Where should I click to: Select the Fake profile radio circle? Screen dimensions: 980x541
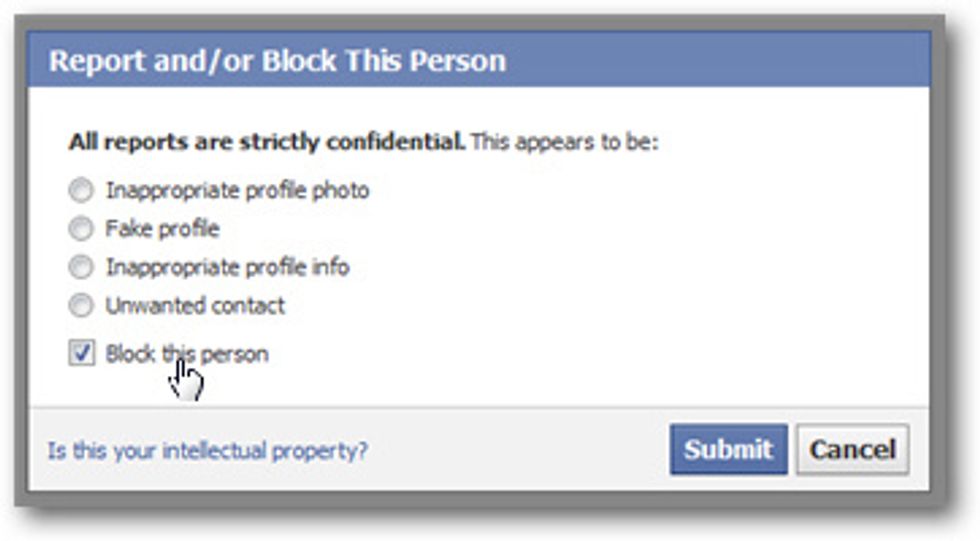81,229
